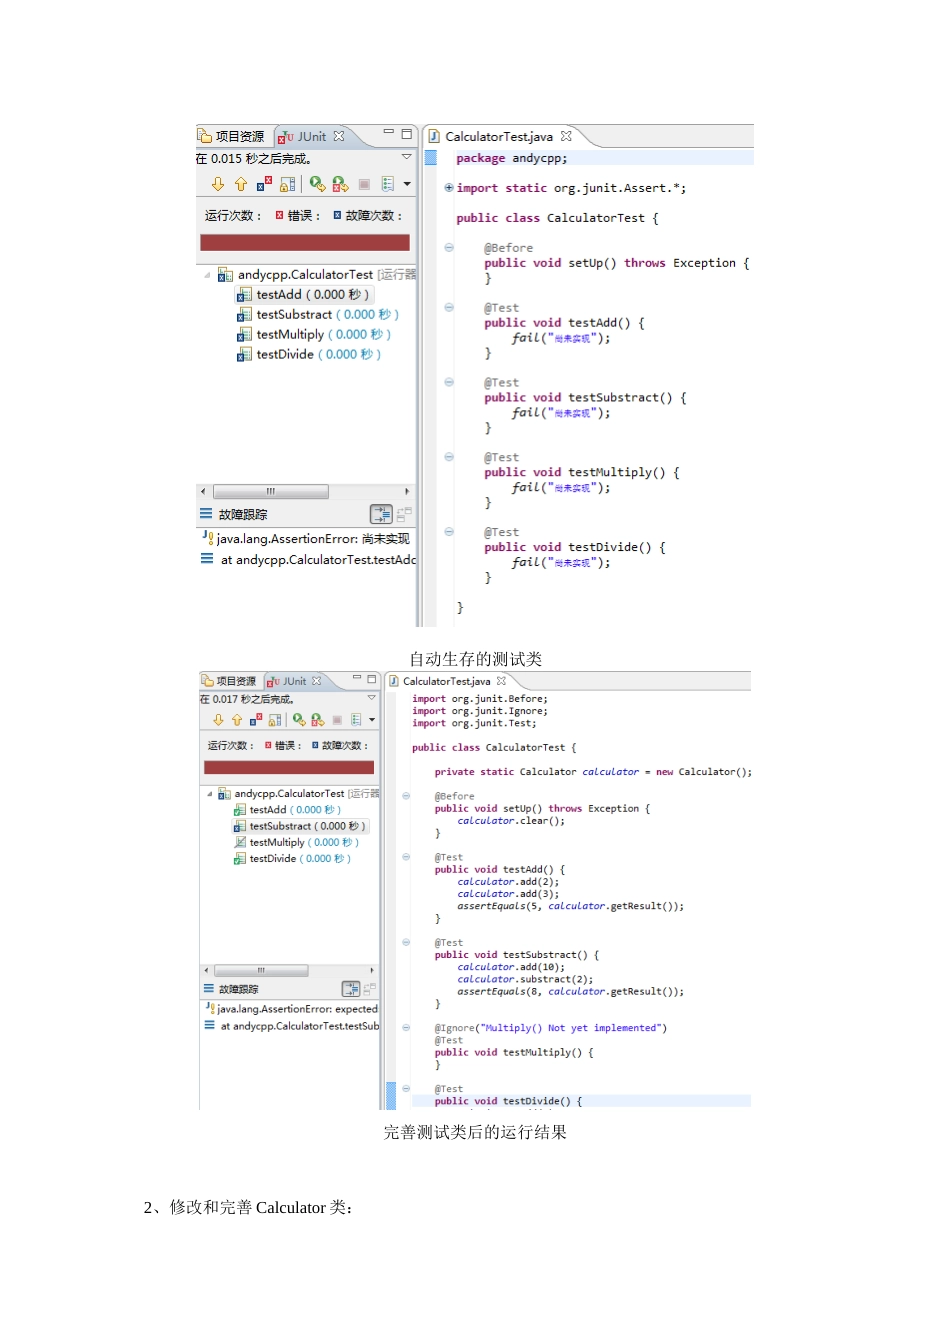Viewport: 950px width, 1344px height.
Task: Toggle Filter Stack Trace in upper 故障跟踪 header
Action: (x=381, y=514)
